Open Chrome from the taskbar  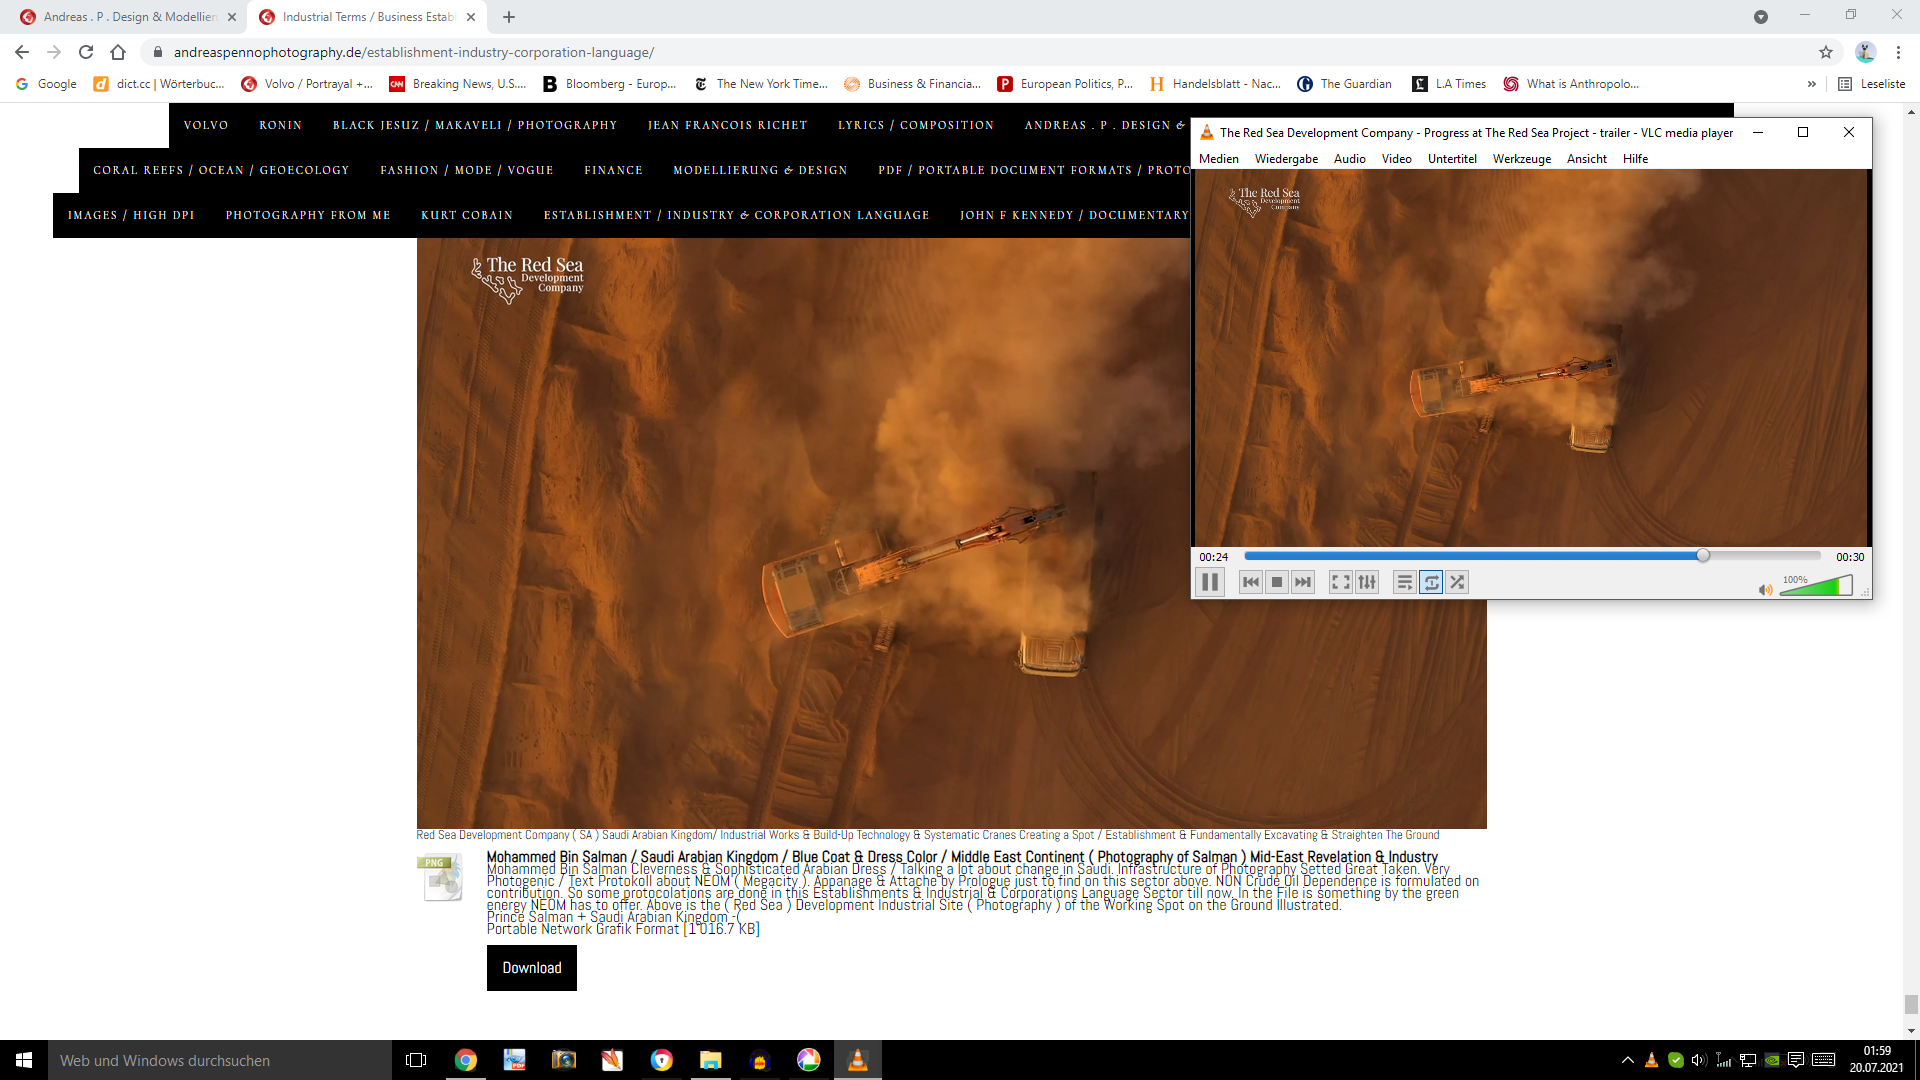pyautogui.click(x=465, y=1060)
